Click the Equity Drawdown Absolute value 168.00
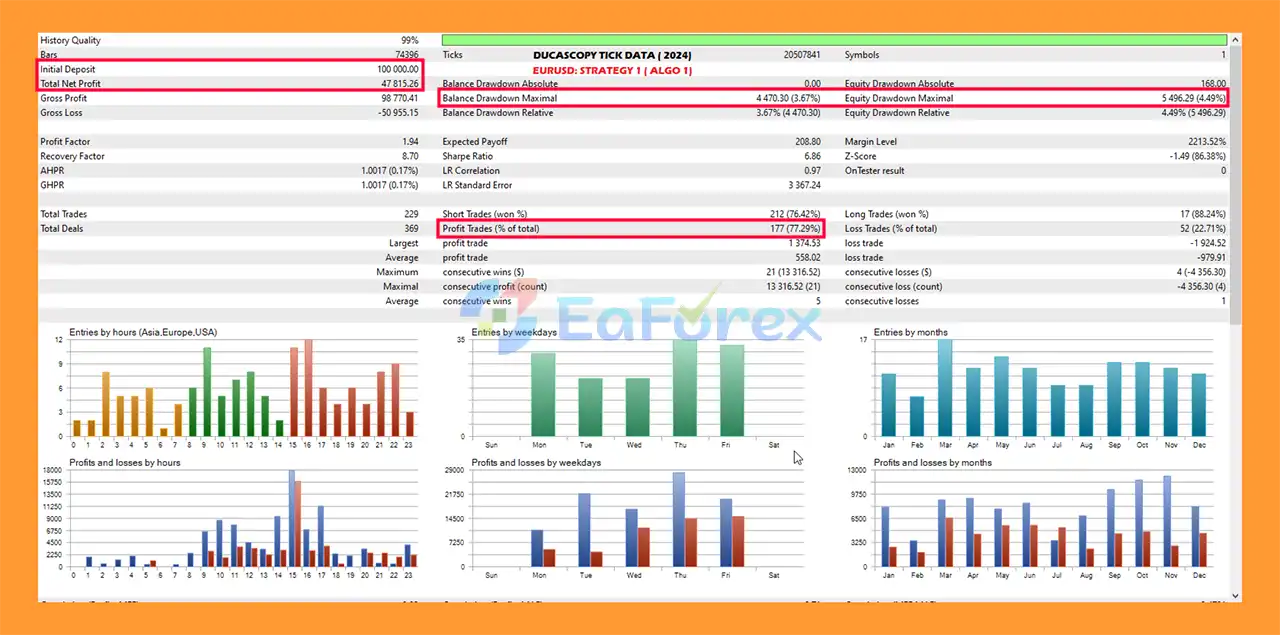The width and height of the screenshot is (1280, 635). [1213, 84]
